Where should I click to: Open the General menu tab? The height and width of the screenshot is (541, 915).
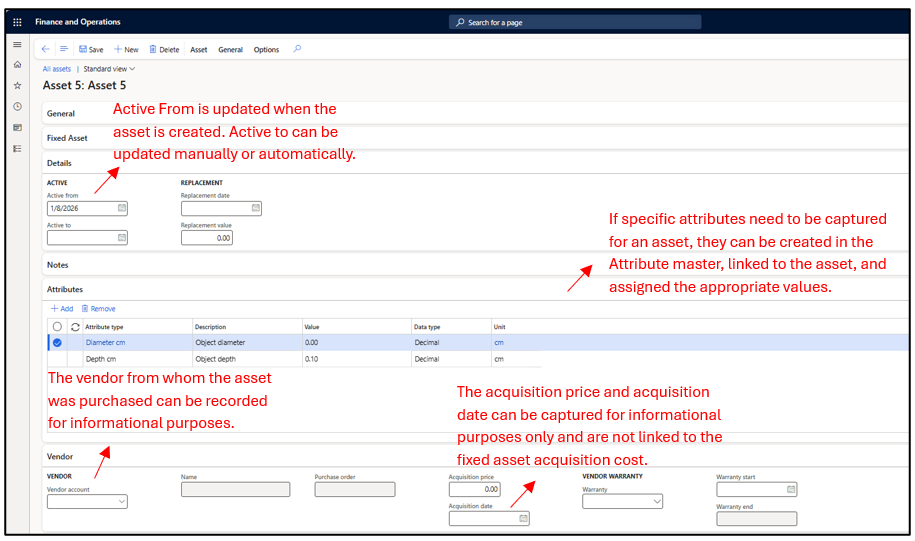point(231,50)
